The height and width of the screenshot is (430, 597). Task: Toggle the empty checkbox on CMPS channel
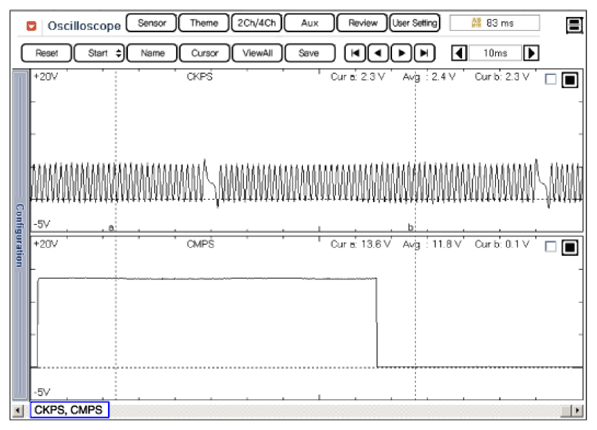click(551, 247)
